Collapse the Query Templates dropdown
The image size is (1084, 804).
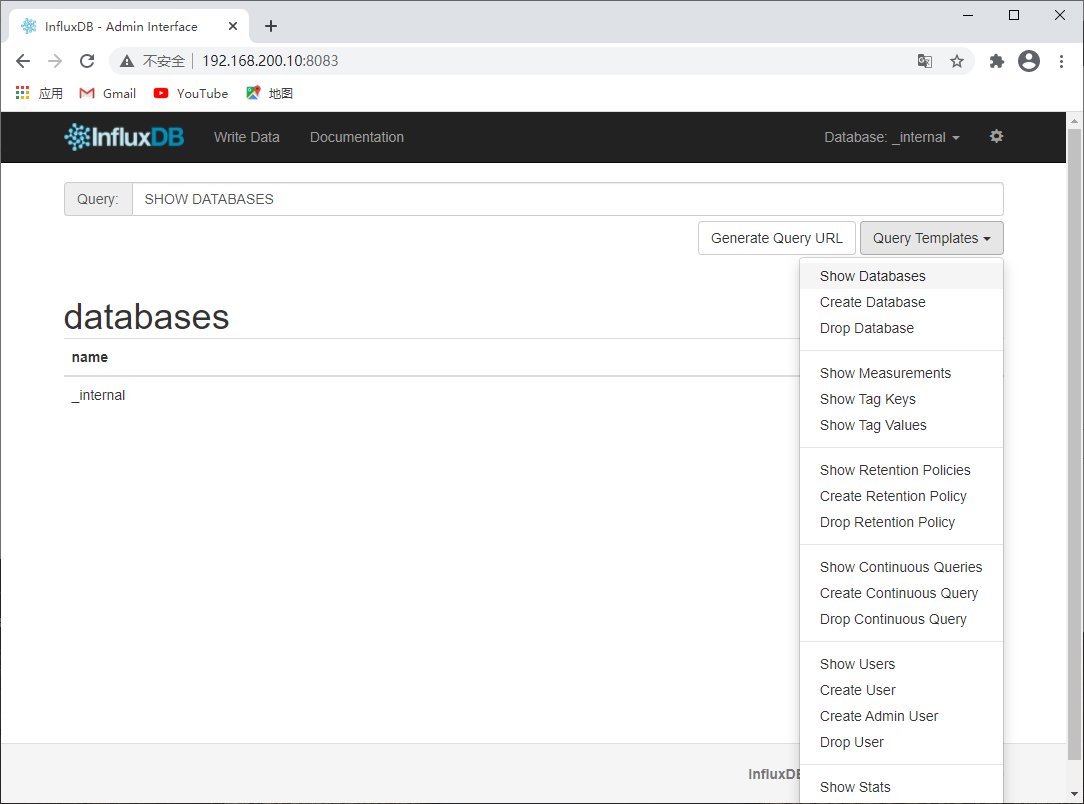click(931, 238)
